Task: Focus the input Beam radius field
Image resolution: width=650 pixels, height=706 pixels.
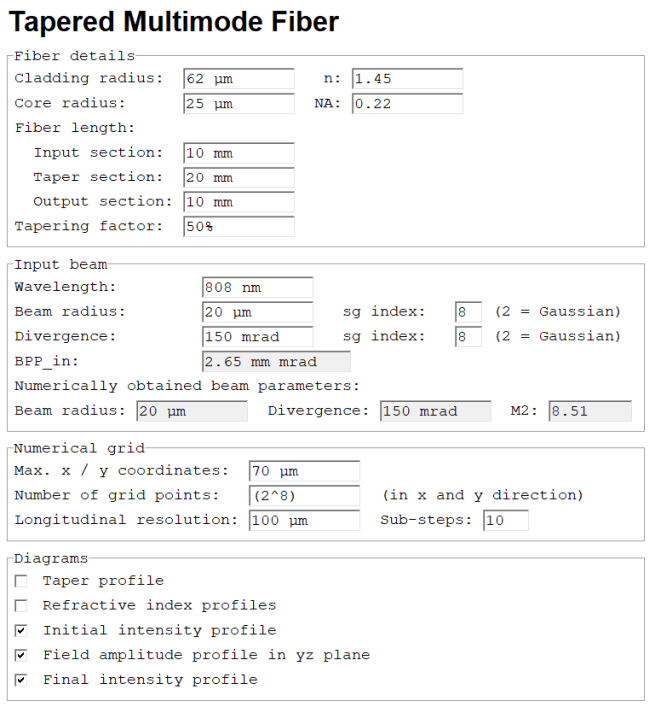Action: (x=258, y=312)
